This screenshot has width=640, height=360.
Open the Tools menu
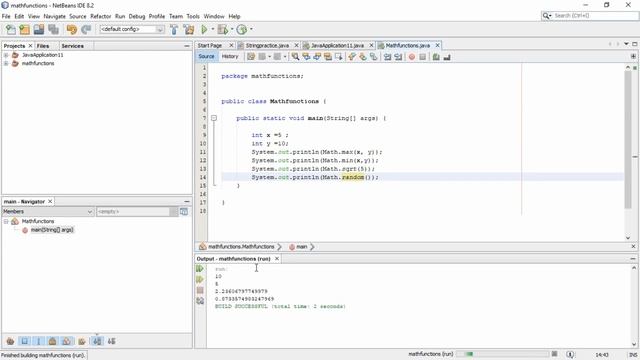coord(193,16)
